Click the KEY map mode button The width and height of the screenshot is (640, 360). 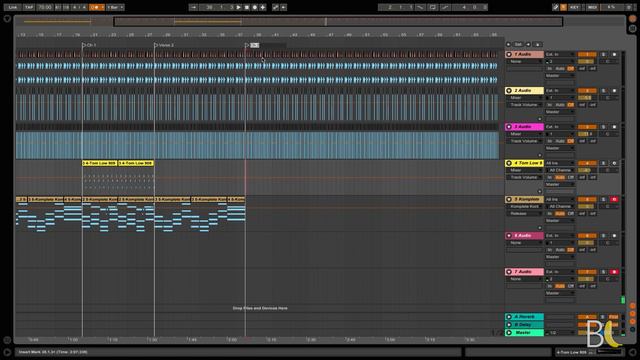coord(574,7)
